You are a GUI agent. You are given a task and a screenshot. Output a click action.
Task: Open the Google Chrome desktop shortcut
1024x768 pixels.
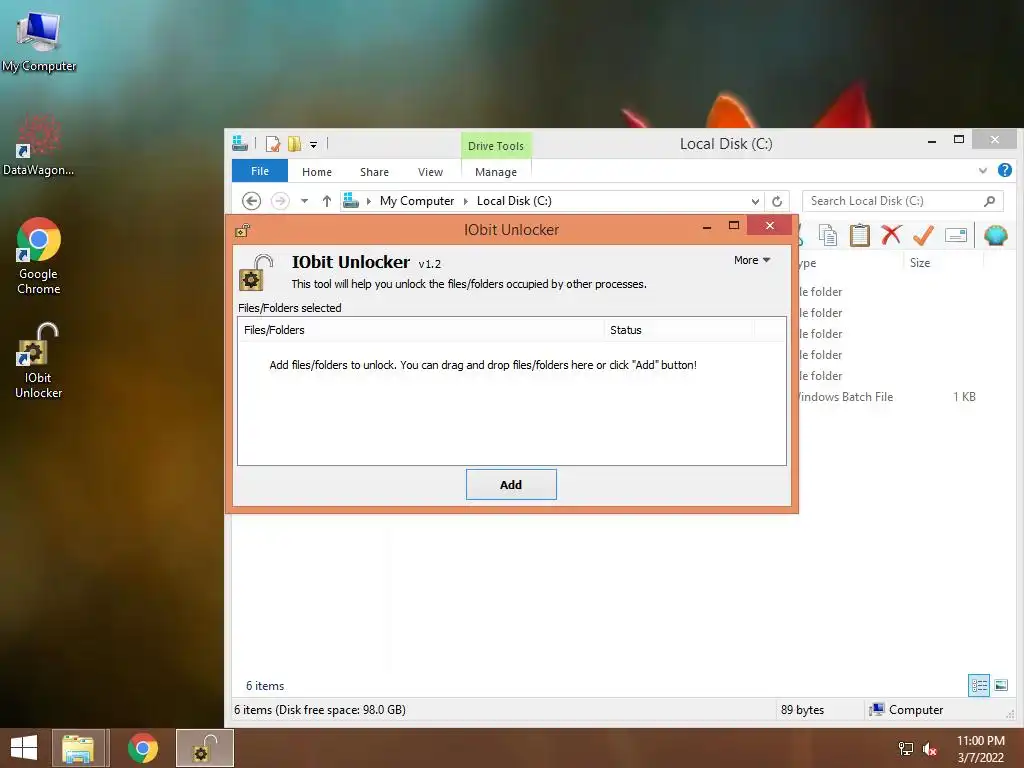pos(39,256)
